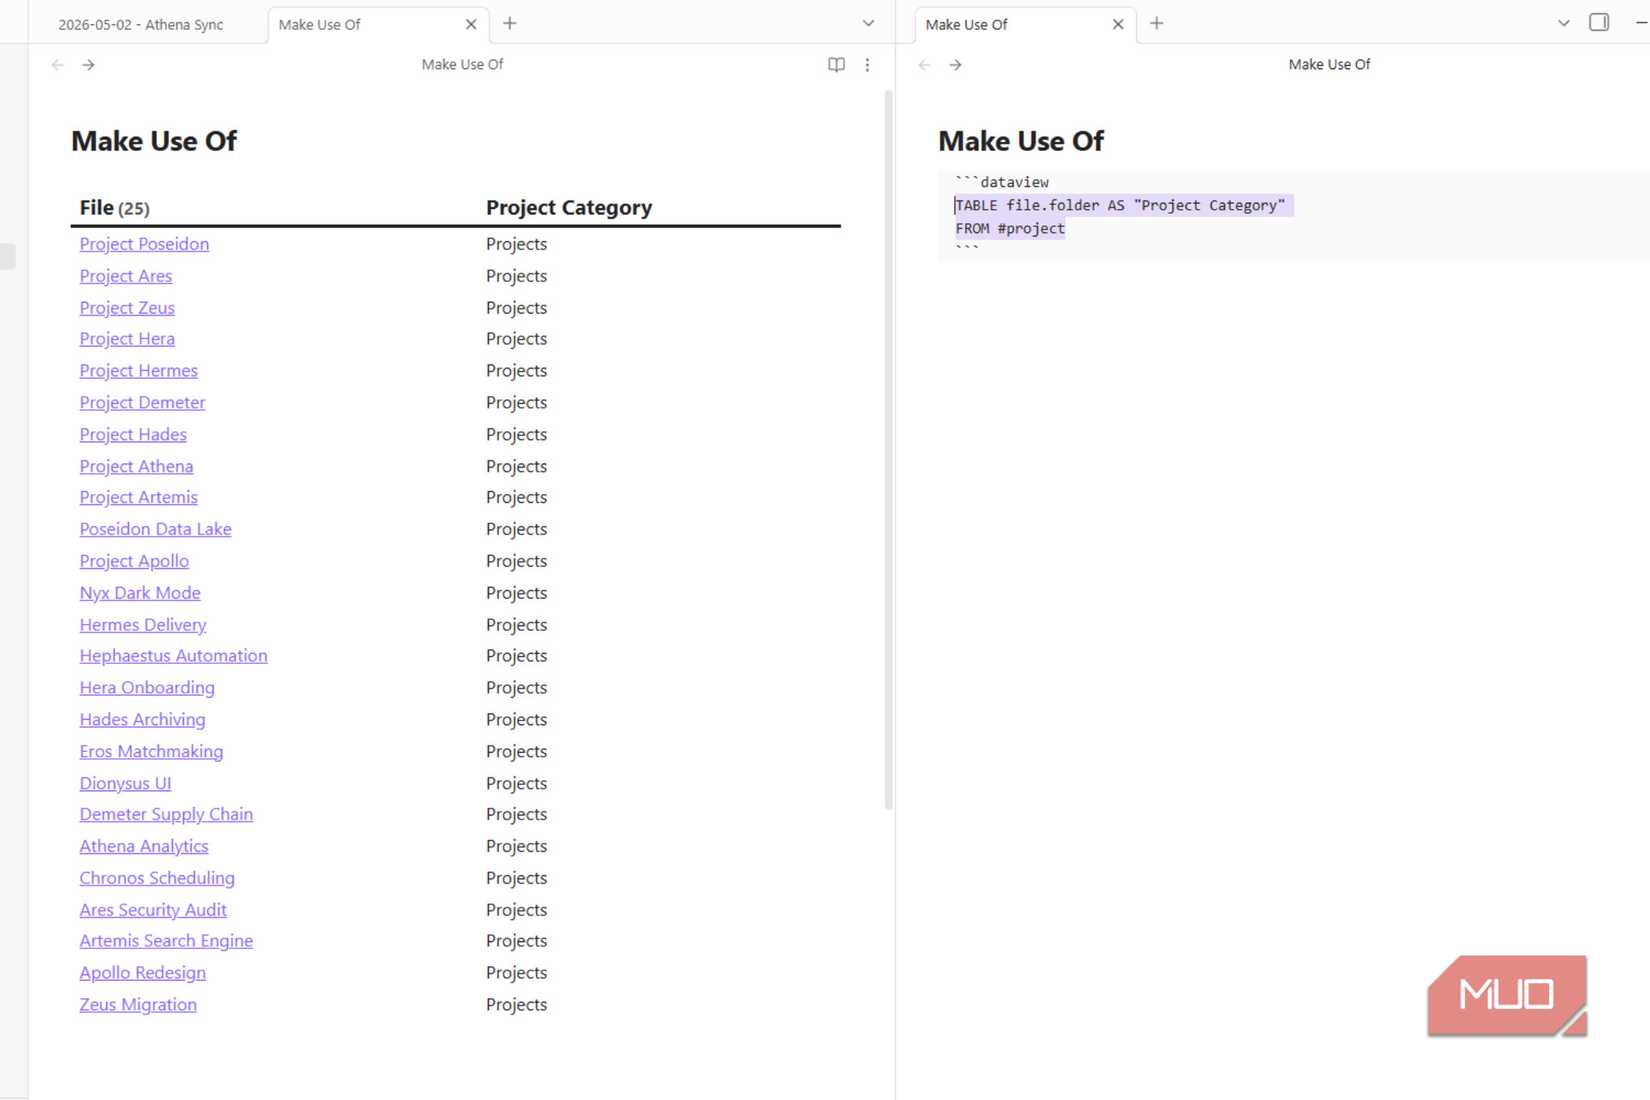Click the Project Category column header

coord(569,208)
